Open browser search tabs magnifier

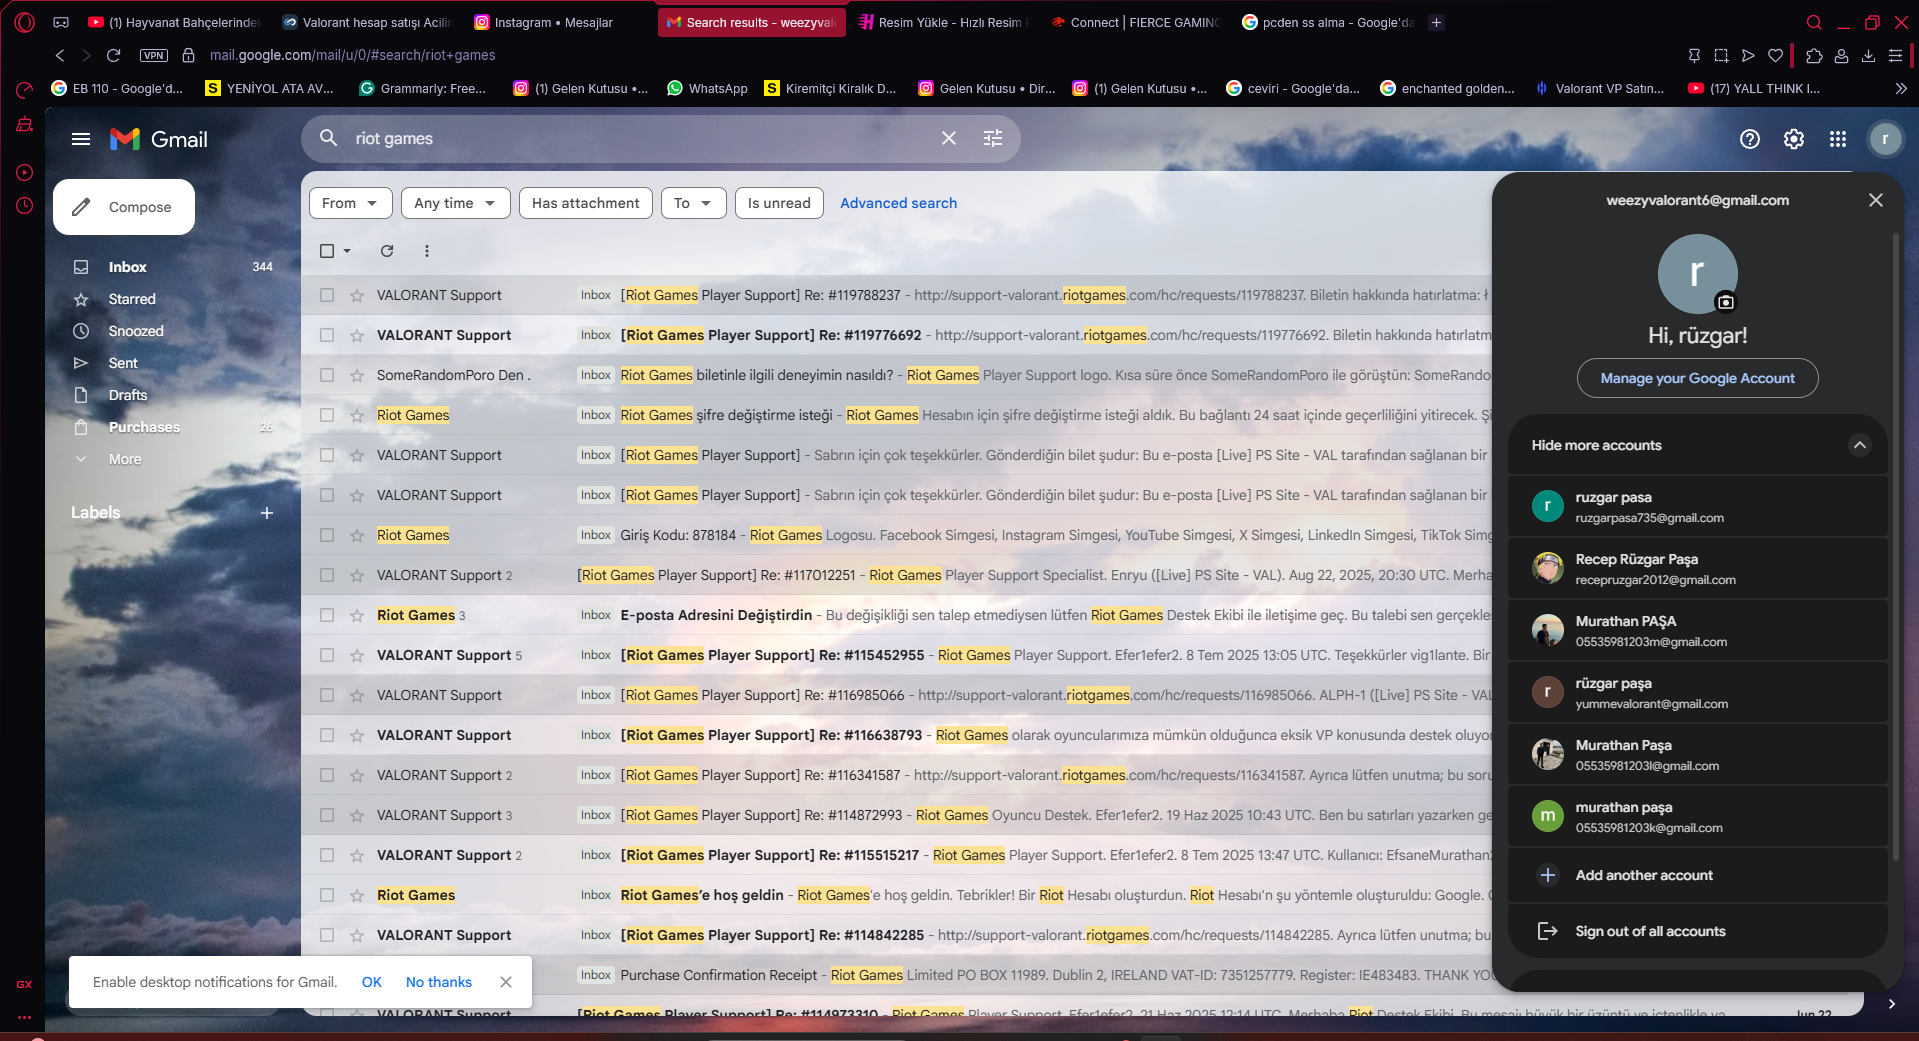coord(1814,22)
